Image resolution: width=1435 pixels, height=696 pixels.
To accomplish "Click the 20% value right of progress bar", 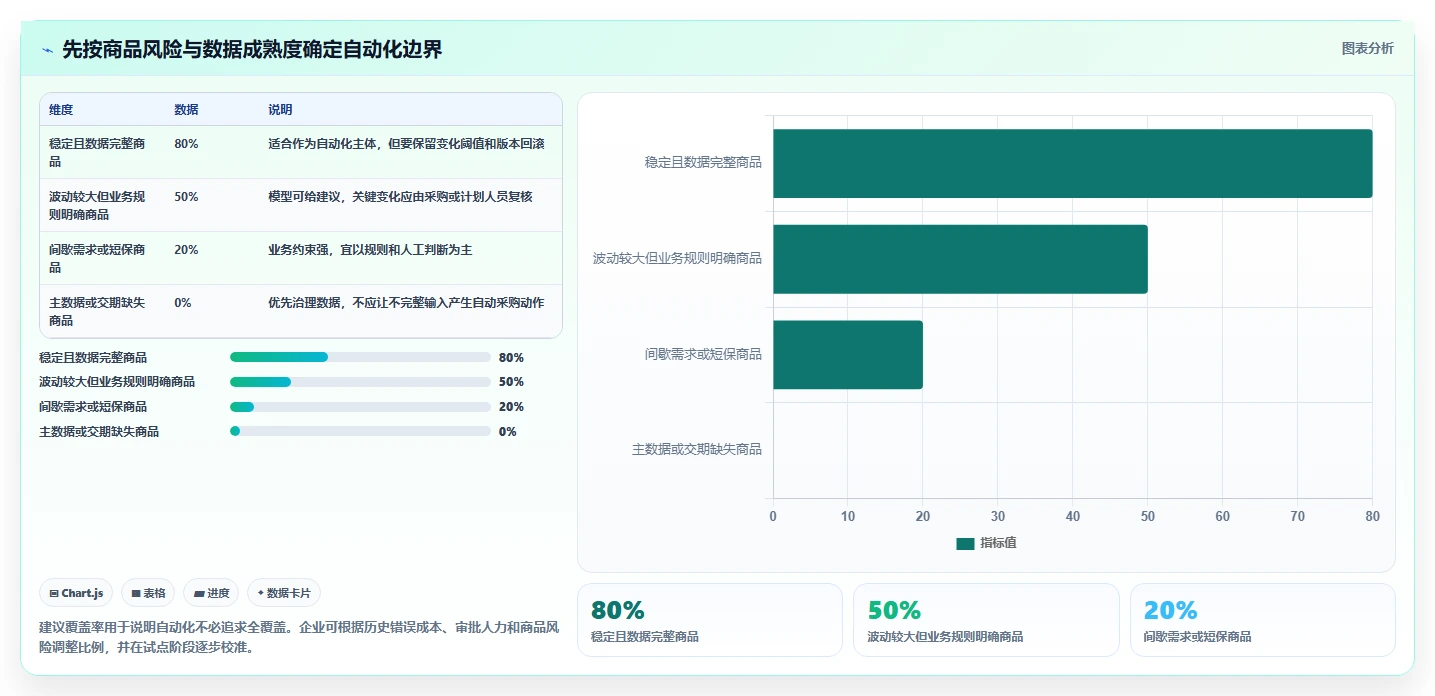I will click(x=511, y=407).
